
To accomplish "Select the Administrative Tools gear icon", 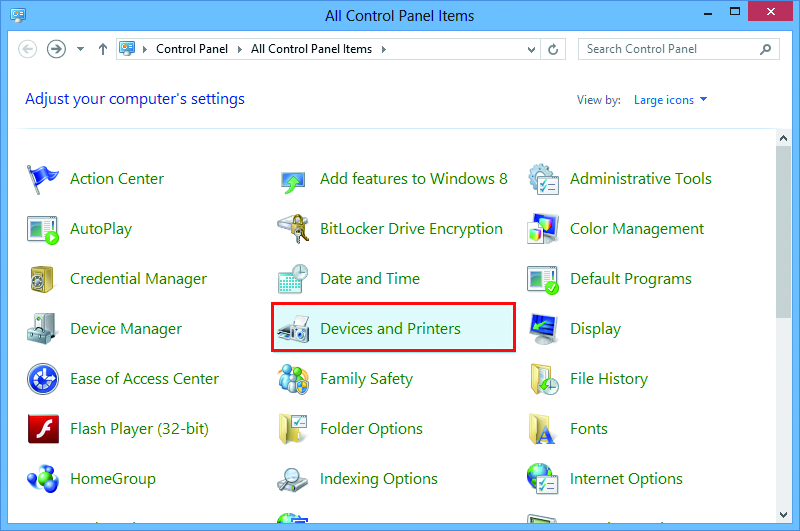I will point(543,179).
